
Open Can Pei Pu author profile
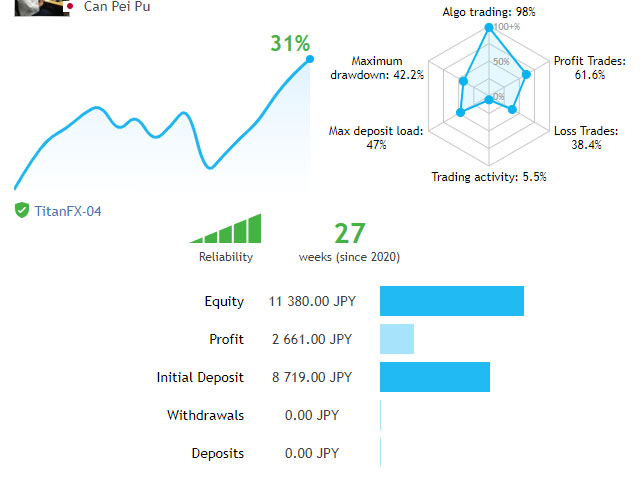pyautogui.click(x=117, y=7)
